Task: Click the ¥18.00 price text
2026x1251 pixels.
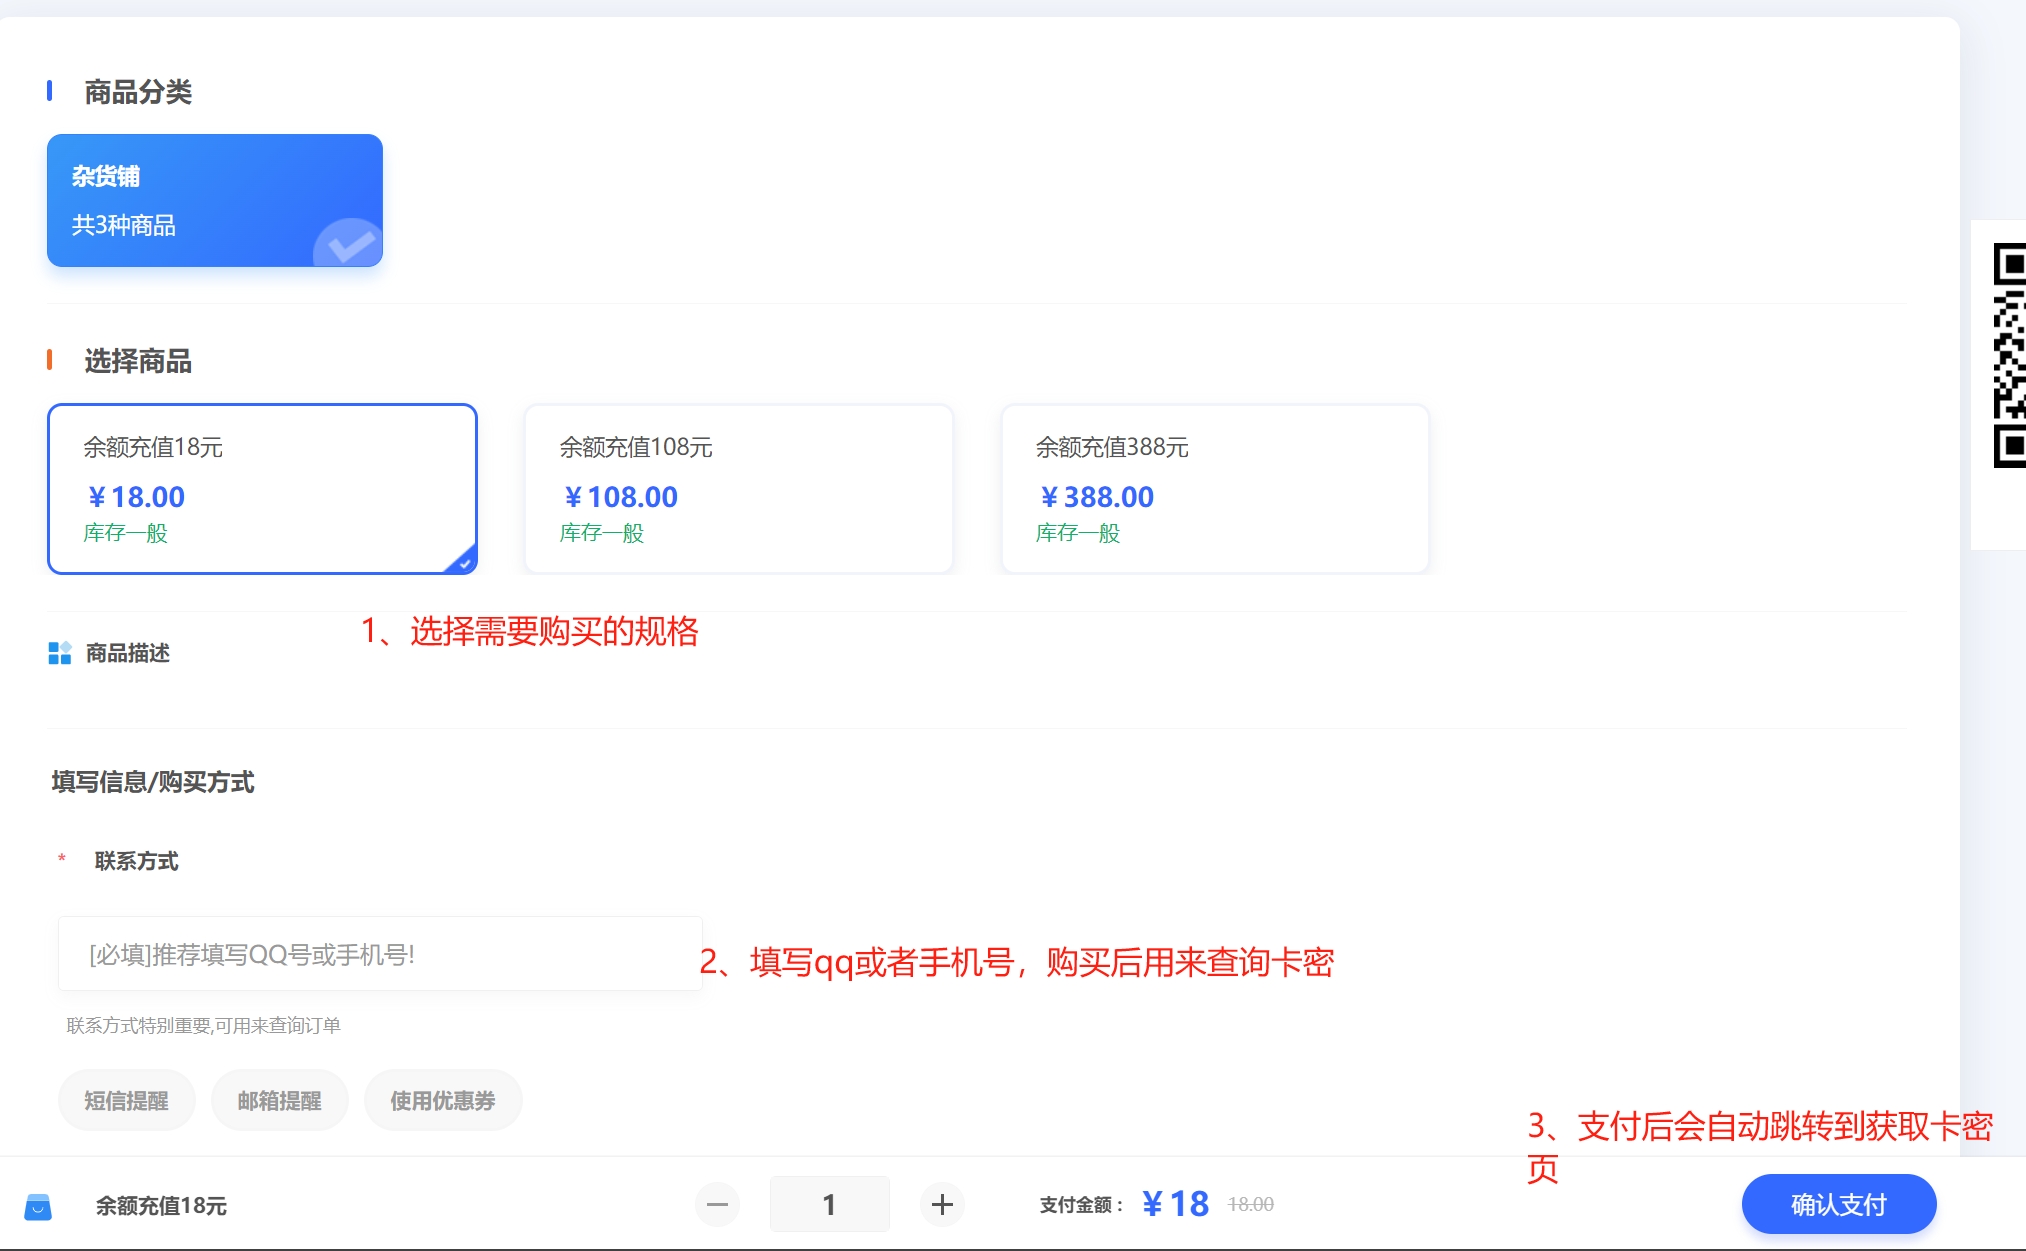Action: pyautogui.click(x=136, y=497)
